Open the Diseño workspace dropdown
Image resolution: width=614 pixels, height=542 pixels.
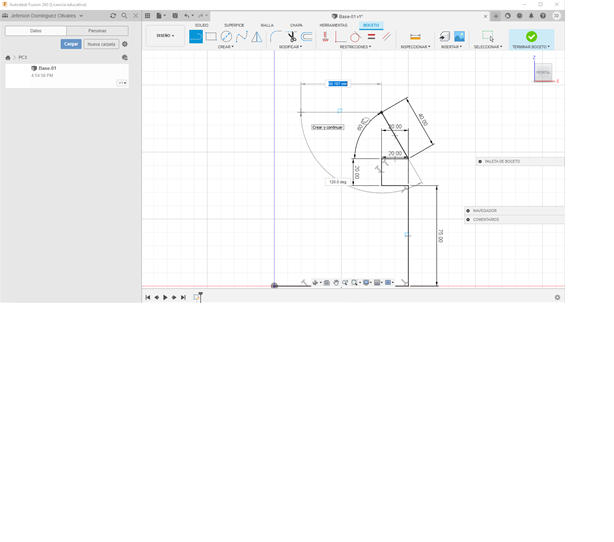tap(165, 36)
